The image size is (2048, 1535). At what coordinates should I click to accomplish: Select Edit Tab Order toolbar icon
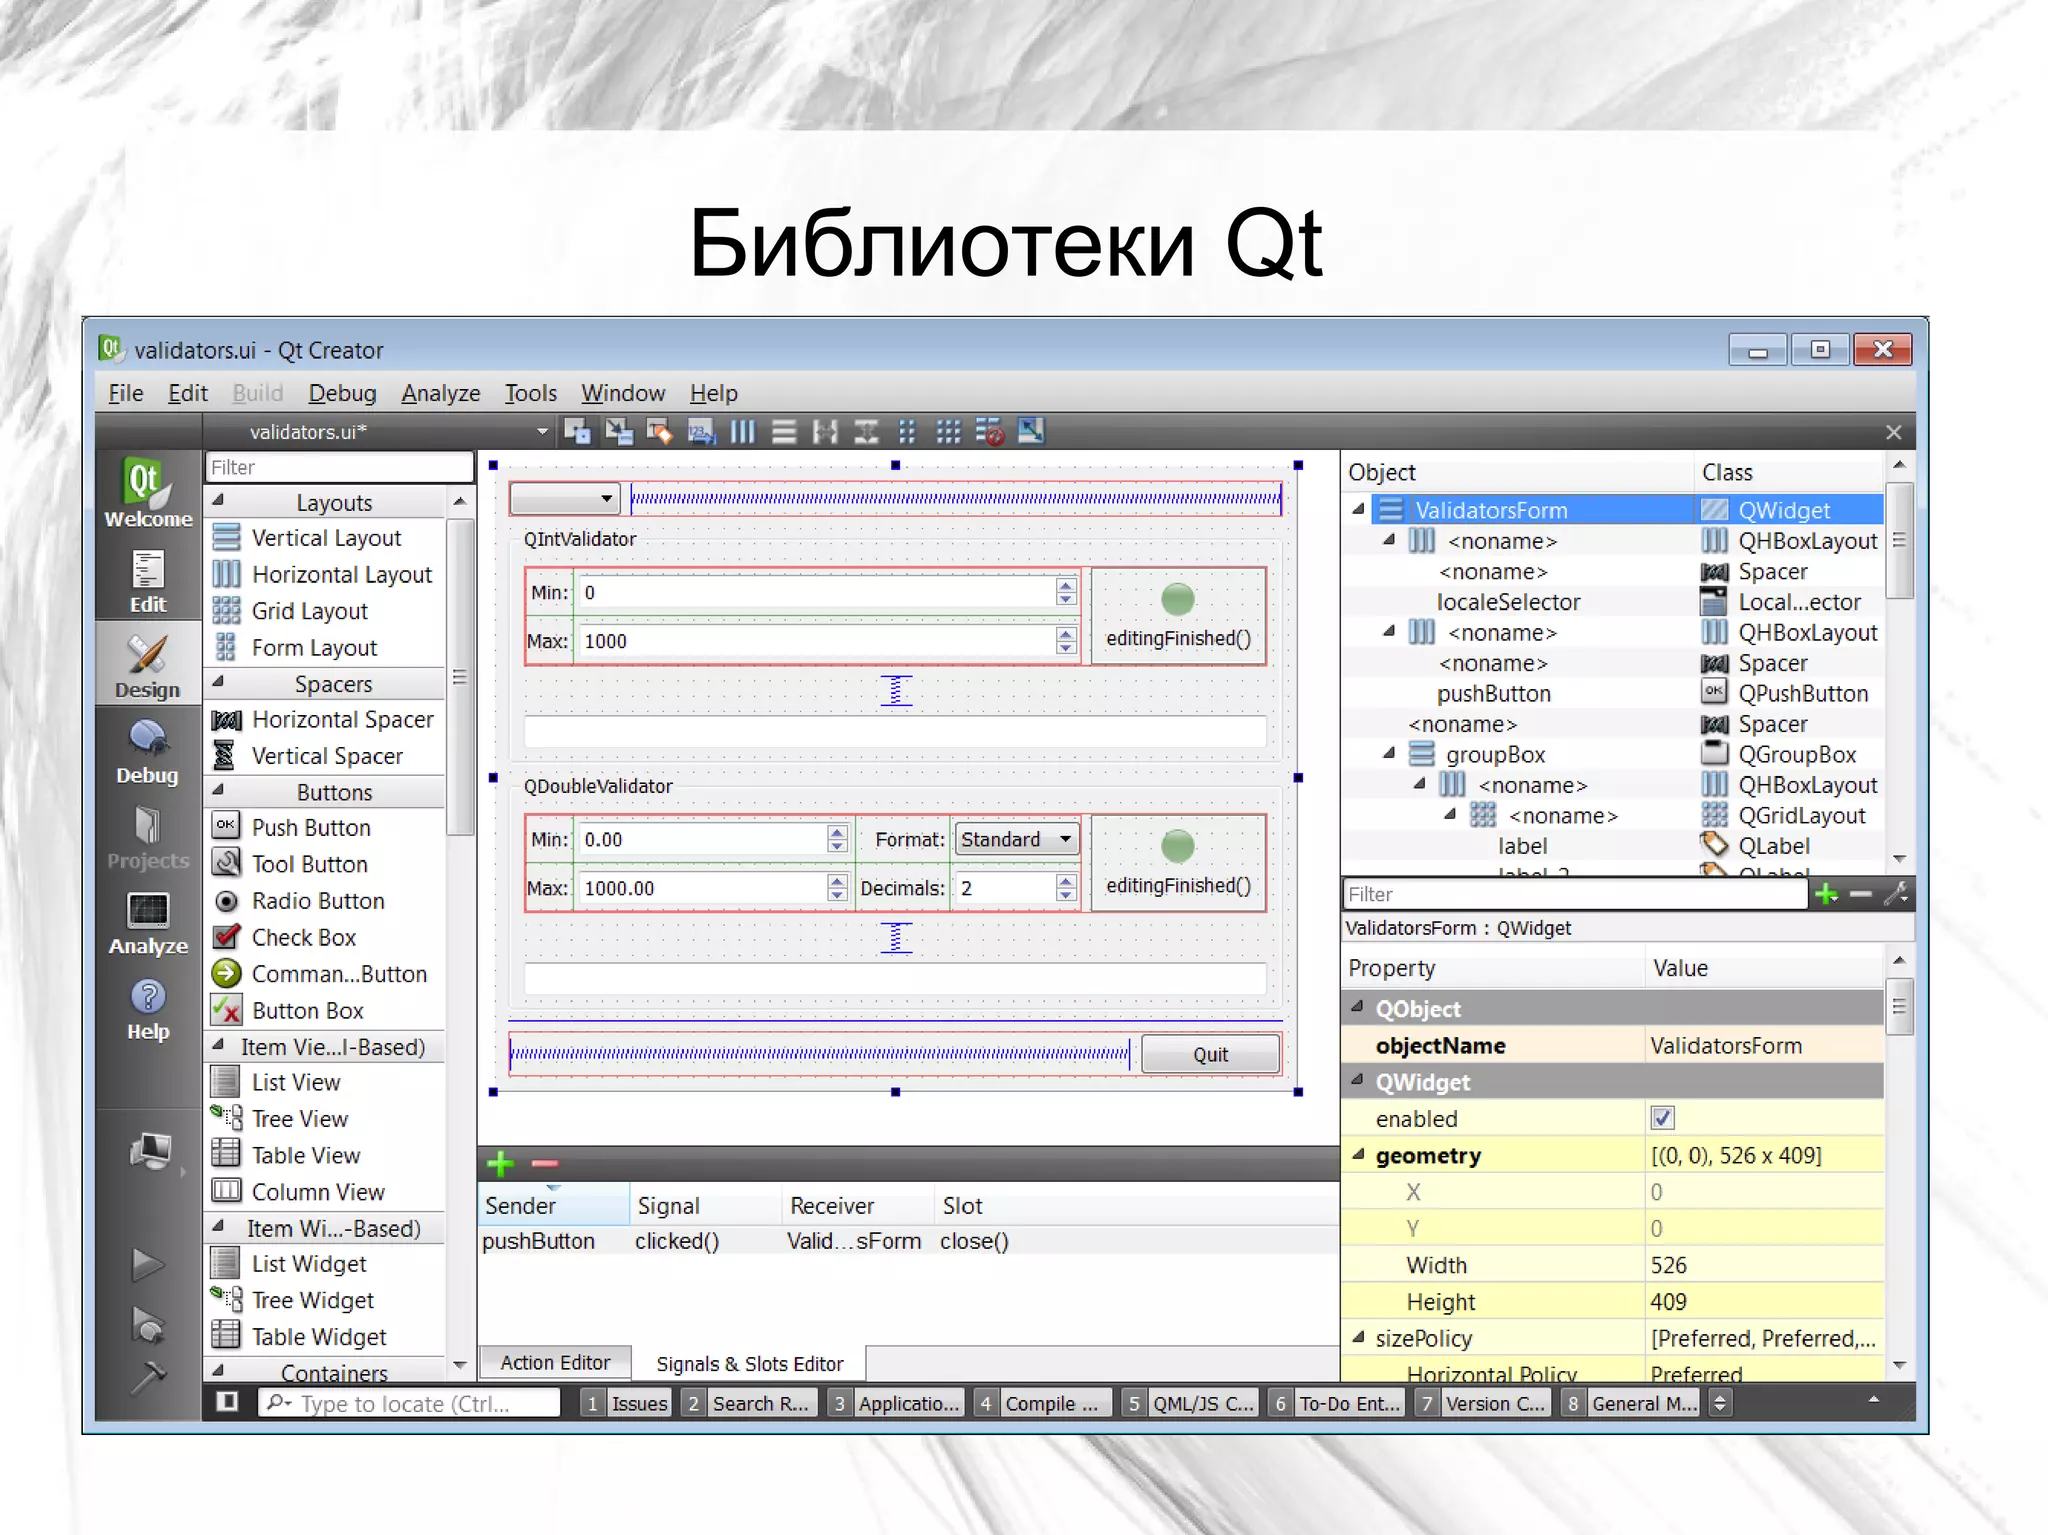701,432
